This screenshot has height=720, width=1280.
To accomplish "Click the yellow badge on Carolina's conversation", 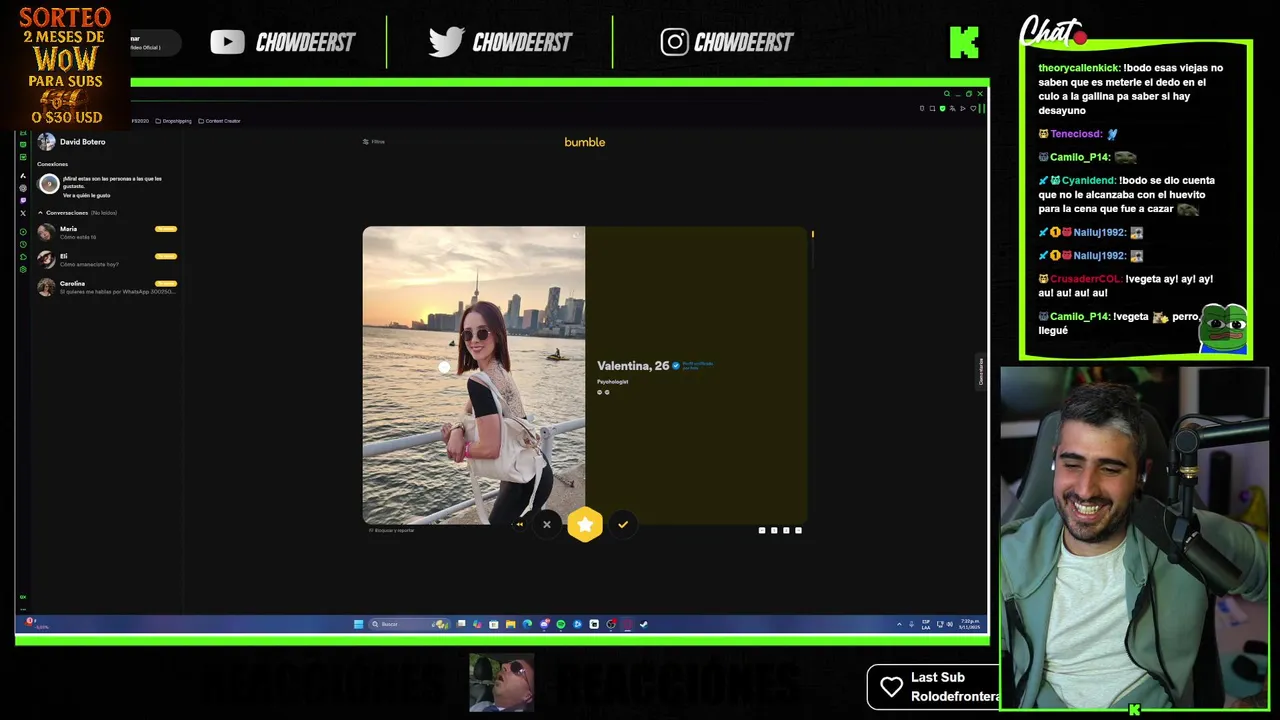I will pos(166,283).
